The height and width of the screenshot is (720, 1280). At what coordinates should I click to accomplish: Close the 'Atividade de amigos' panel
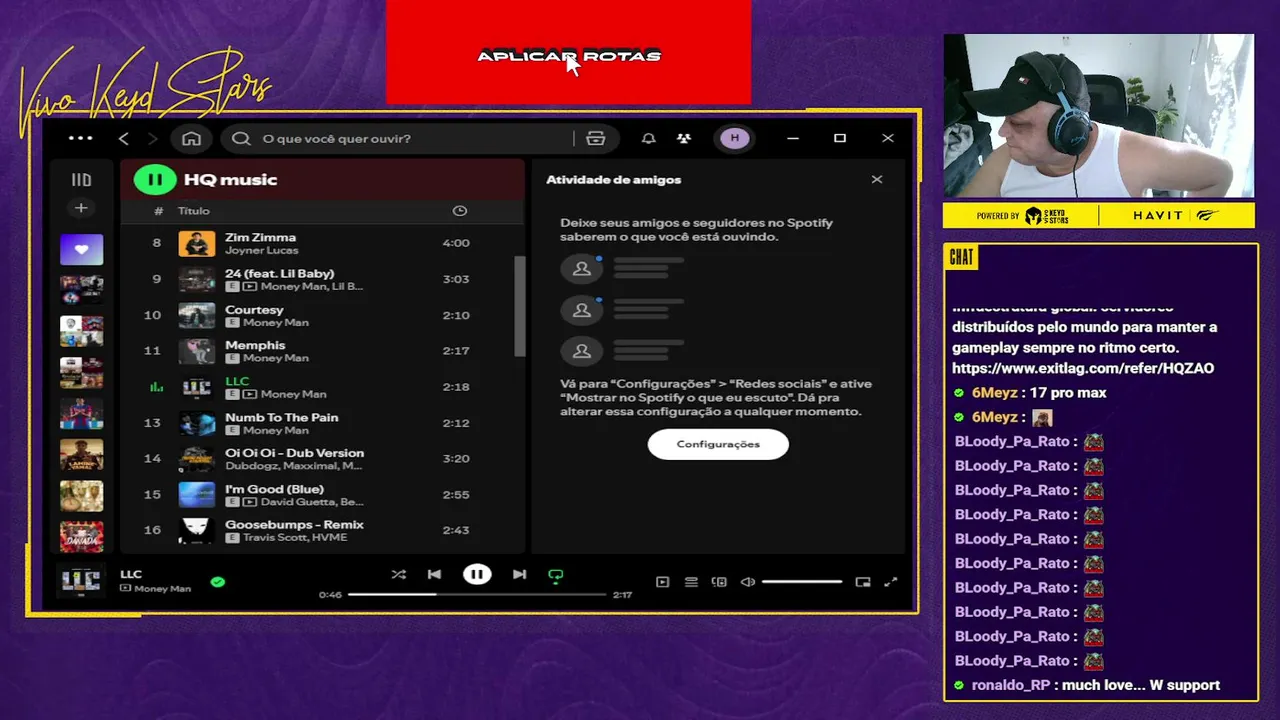(877, 180)
